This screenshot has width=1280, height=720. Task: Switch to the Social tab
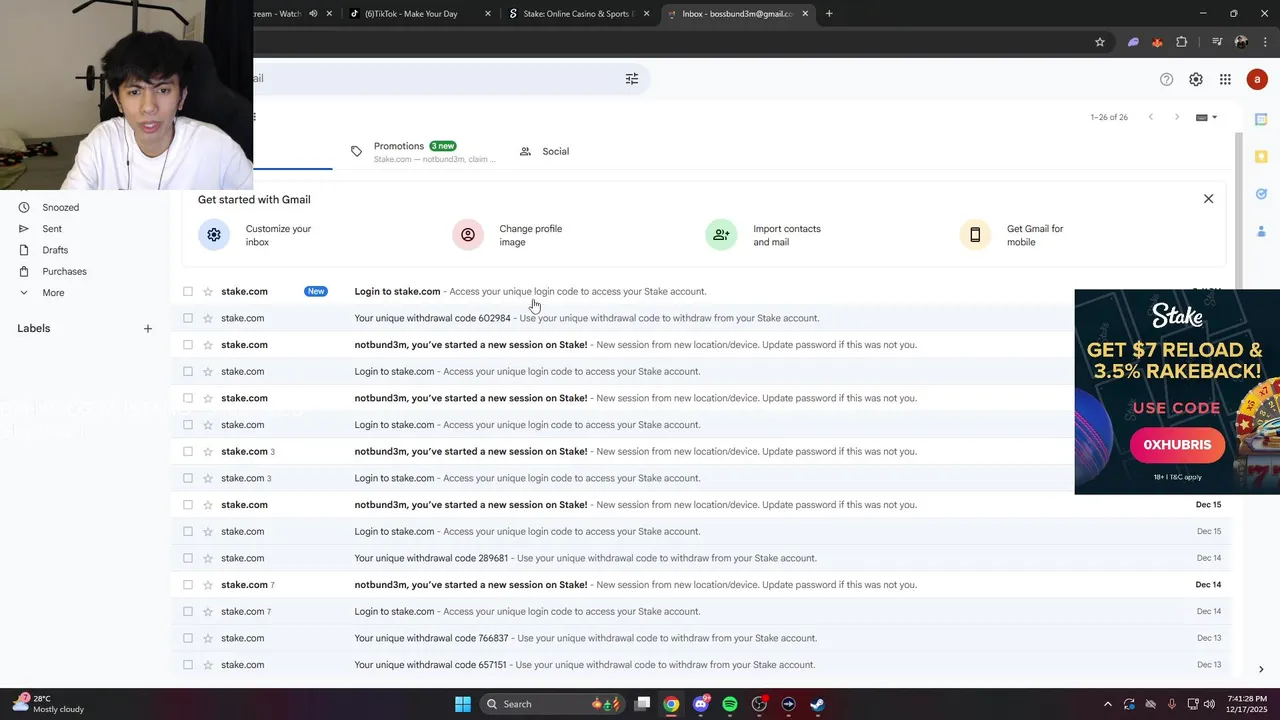tap(545, 151)
